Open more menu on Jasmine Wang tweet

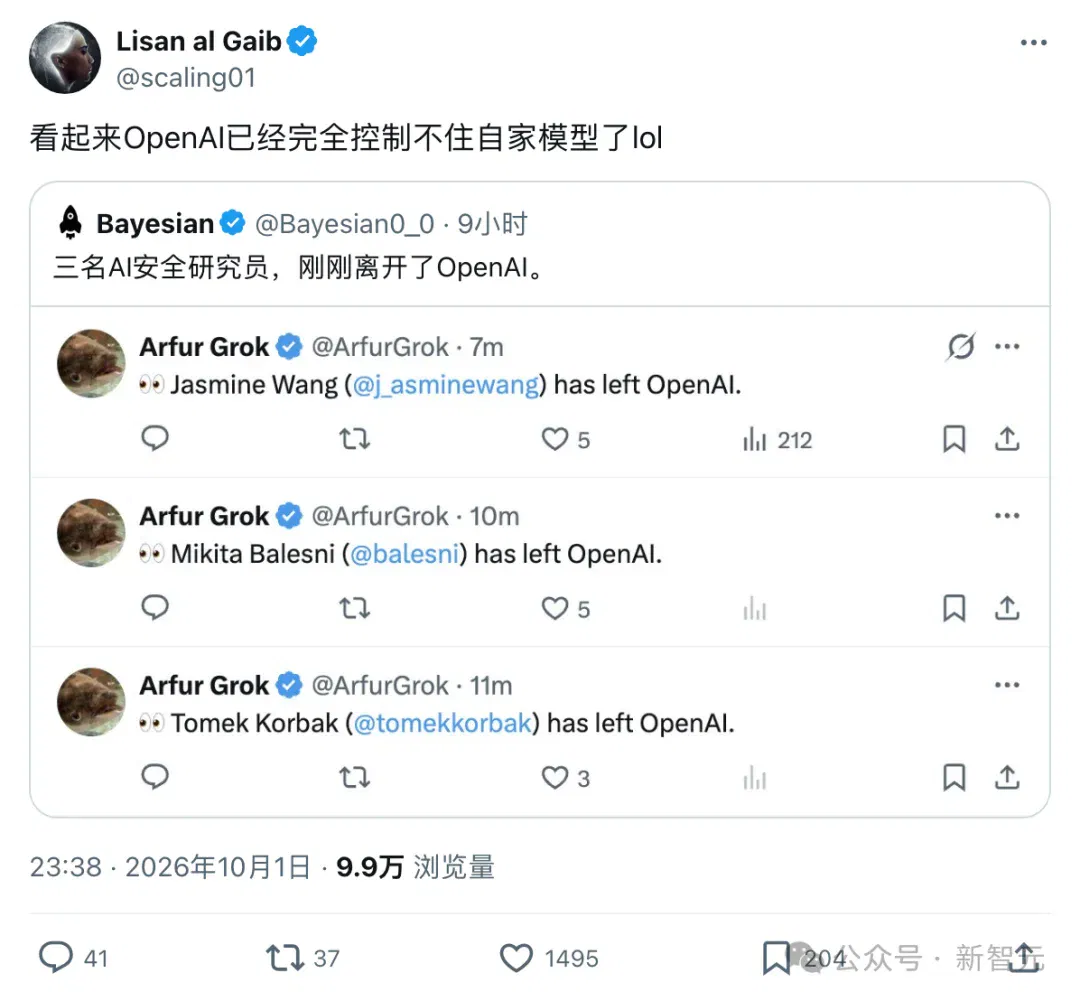click(1007, 346)
